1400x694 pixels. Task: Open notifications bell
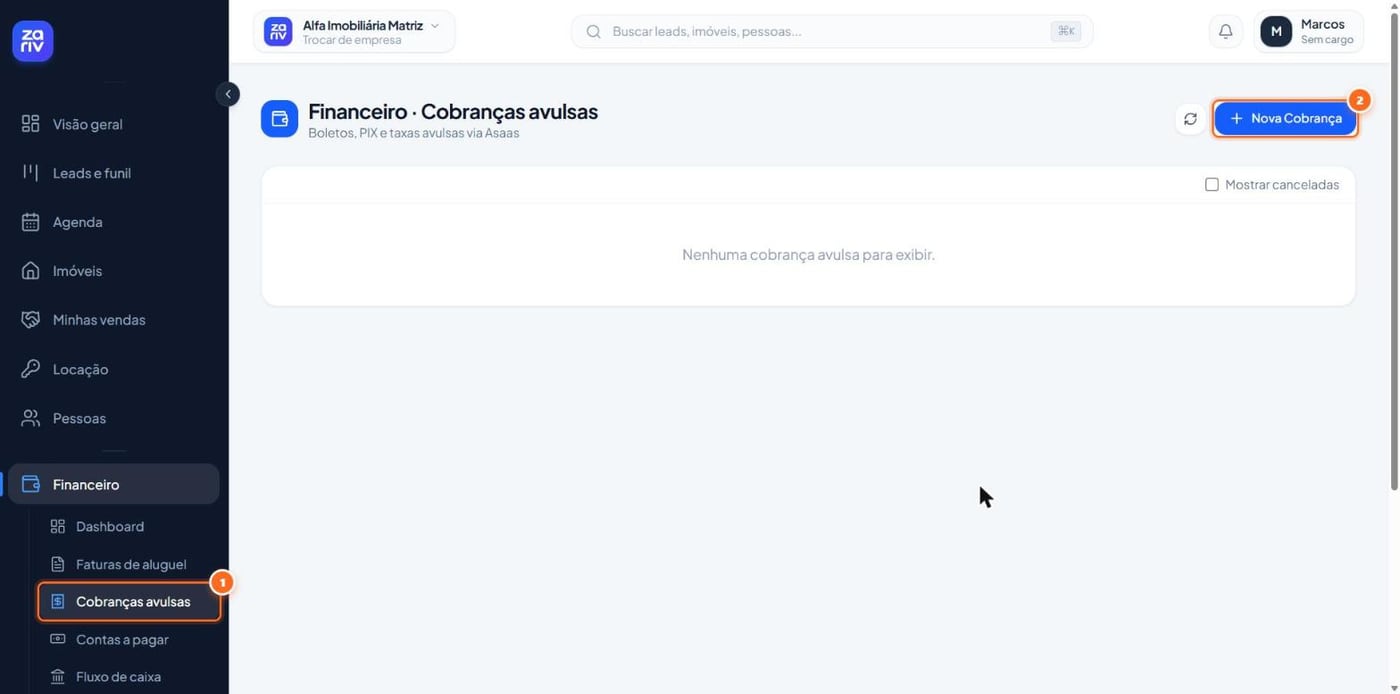(x=1226, y=31)
